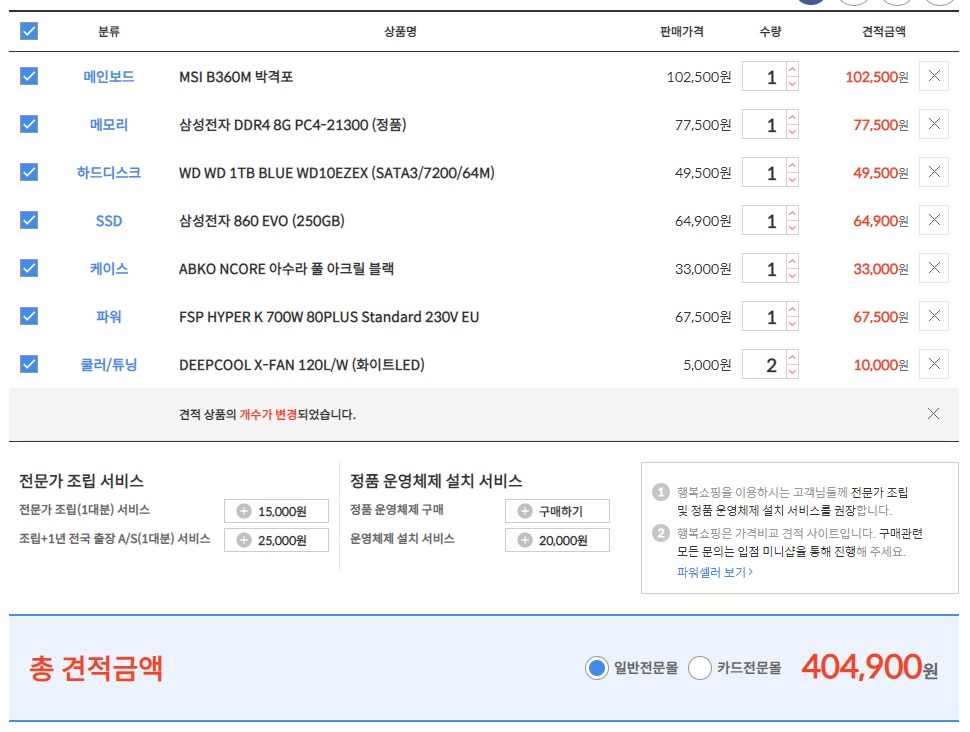Remove the DEEPCOOL X-FAN cooler item
Screen dimensions: 970x732
coord(933,364)
